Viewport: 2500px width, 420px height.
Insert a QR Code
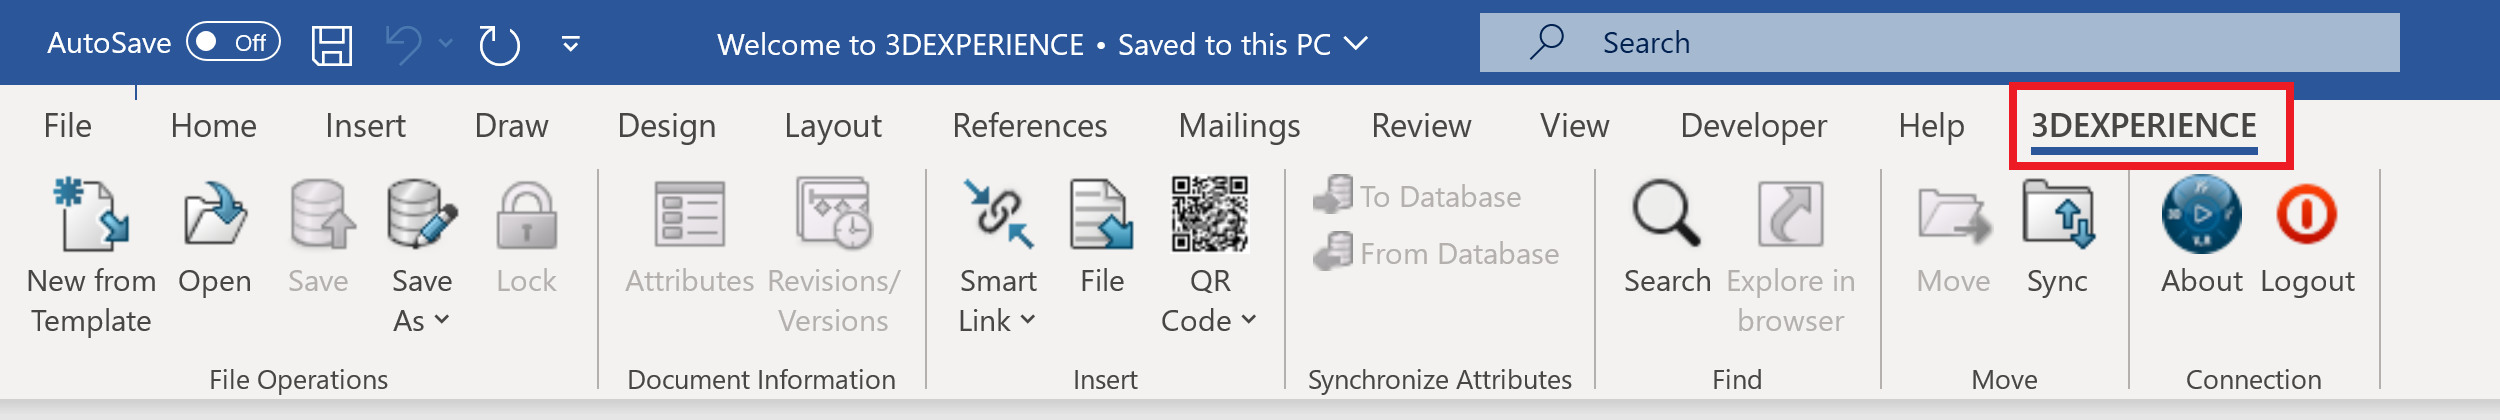coord(1209,214)
